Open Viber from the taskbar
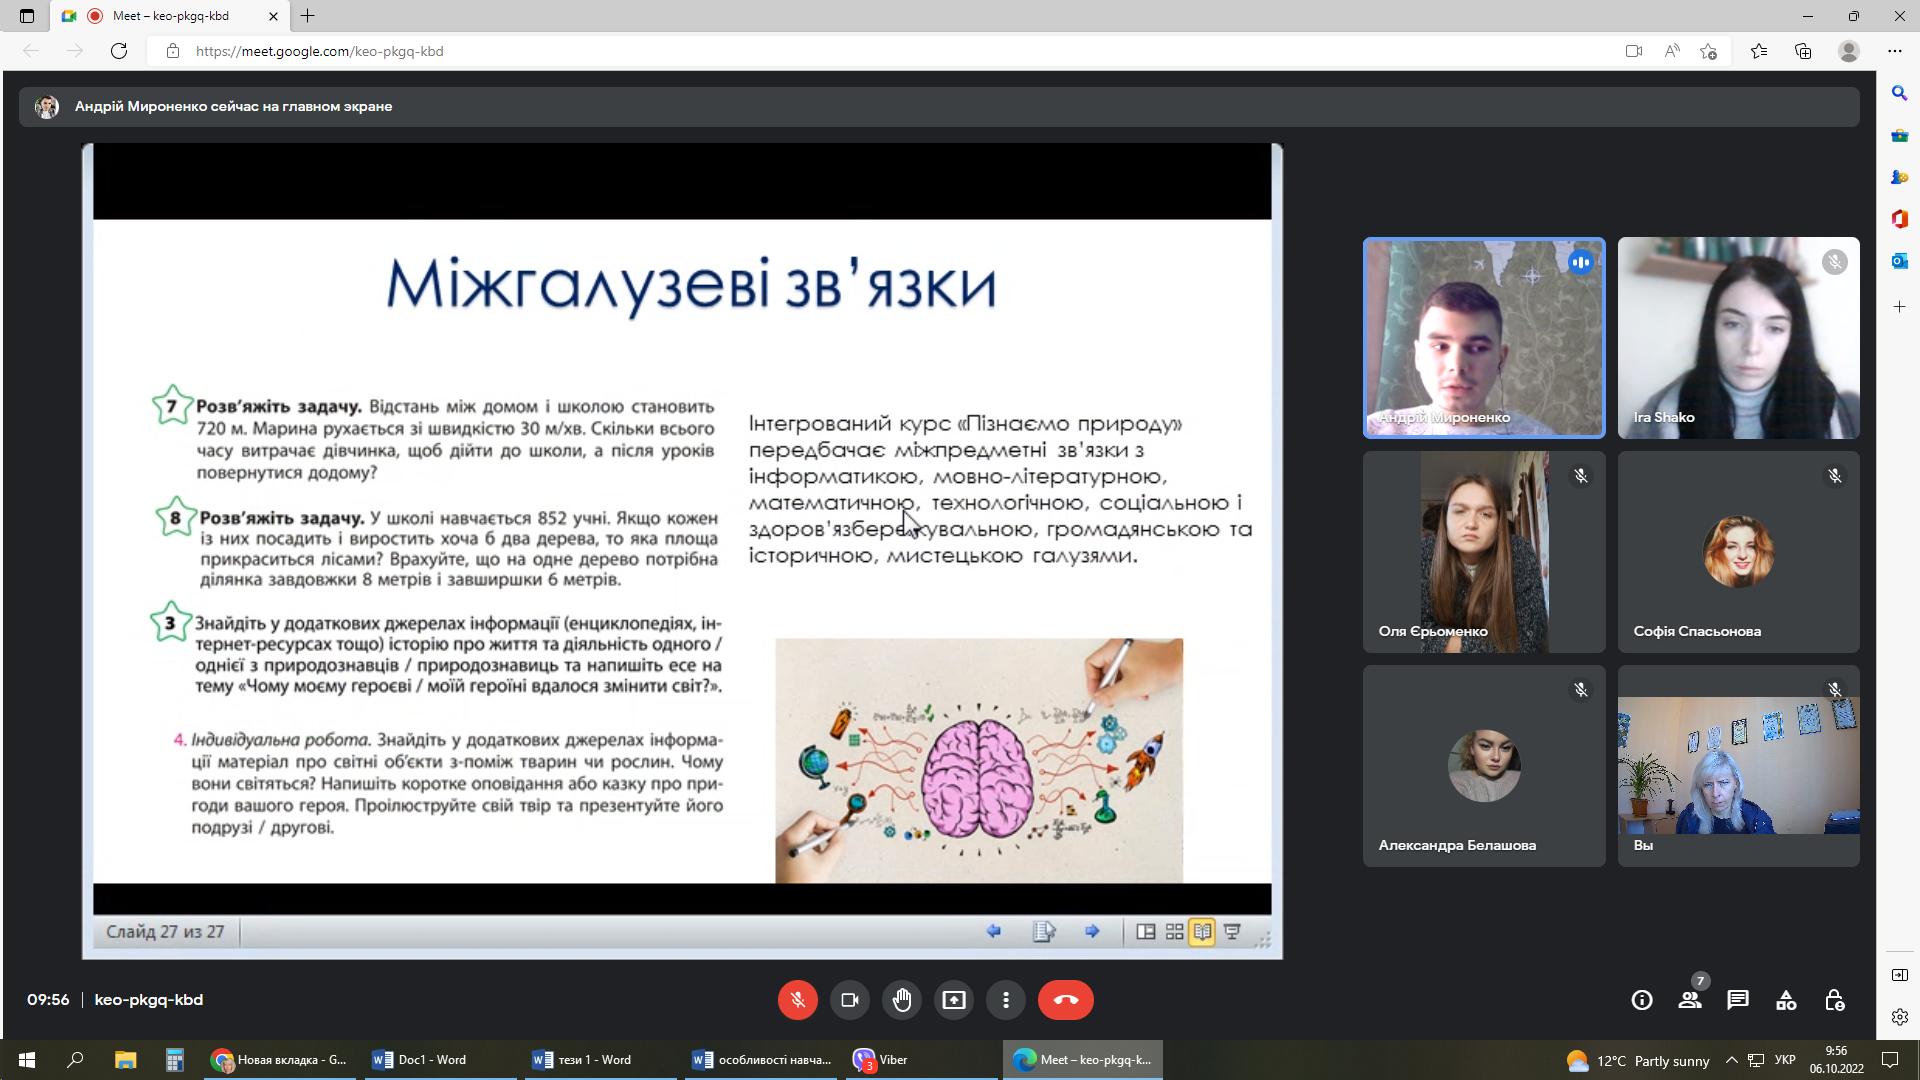 [882, 1060]
